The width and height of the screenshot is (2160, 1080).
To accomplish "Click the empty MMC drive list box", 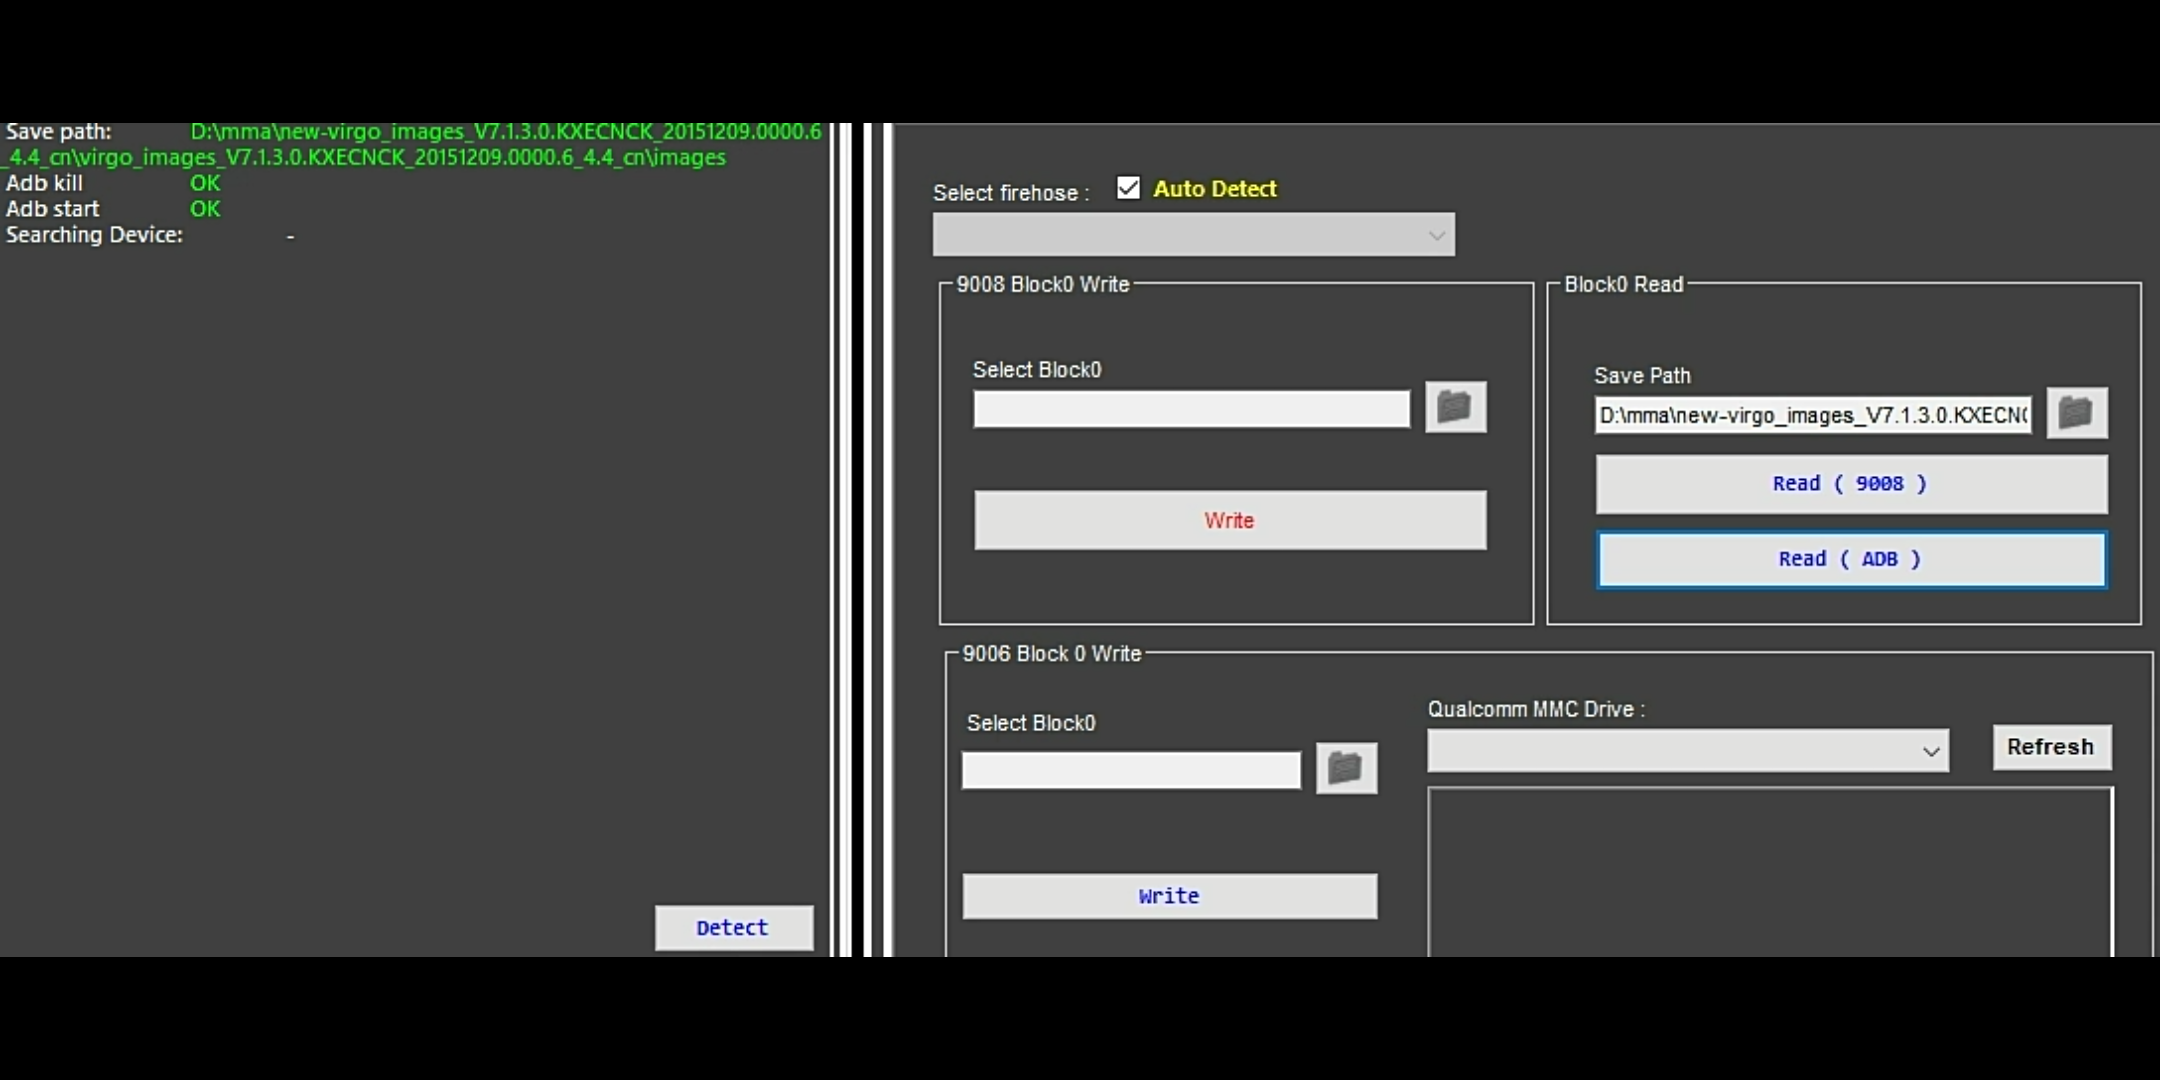I will [x=1769, y=870].
